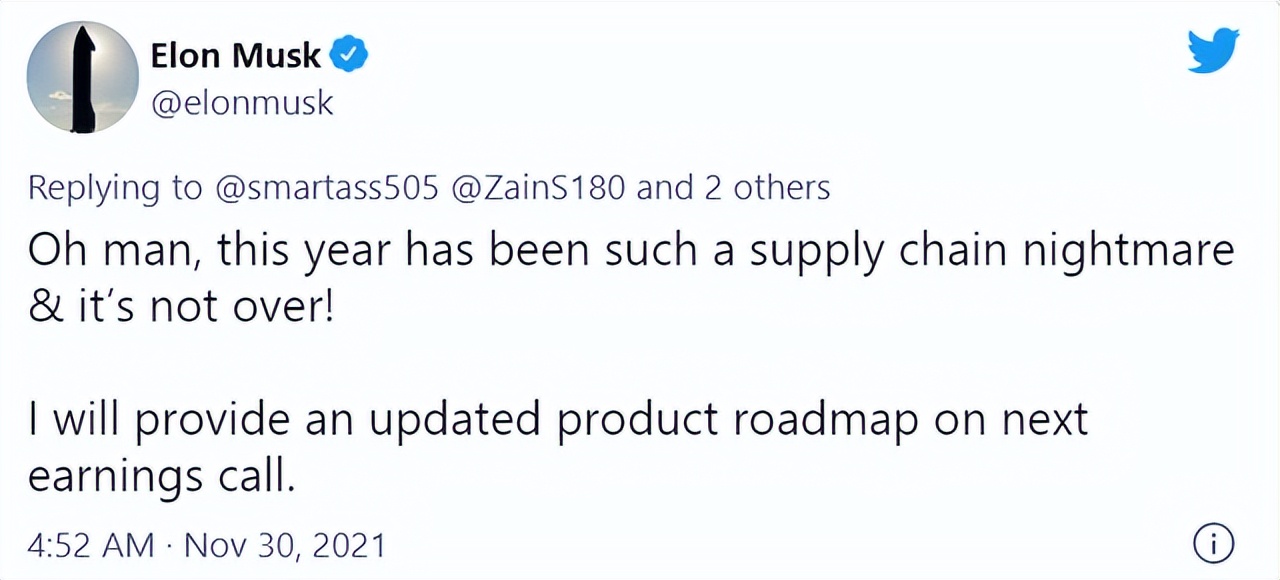Viewport: 1280px width, 580px height.
Task: Click the circular avatar showing the rocket
Action: pyautogui.click(x=85, y=75)
